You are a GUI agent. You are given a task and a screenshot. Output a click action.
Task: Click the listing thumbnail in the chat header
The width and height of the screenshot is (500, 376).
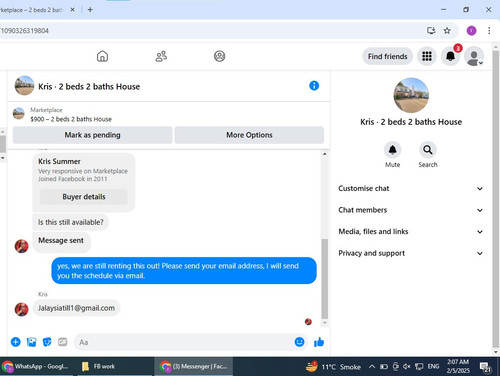pos(24,86)
